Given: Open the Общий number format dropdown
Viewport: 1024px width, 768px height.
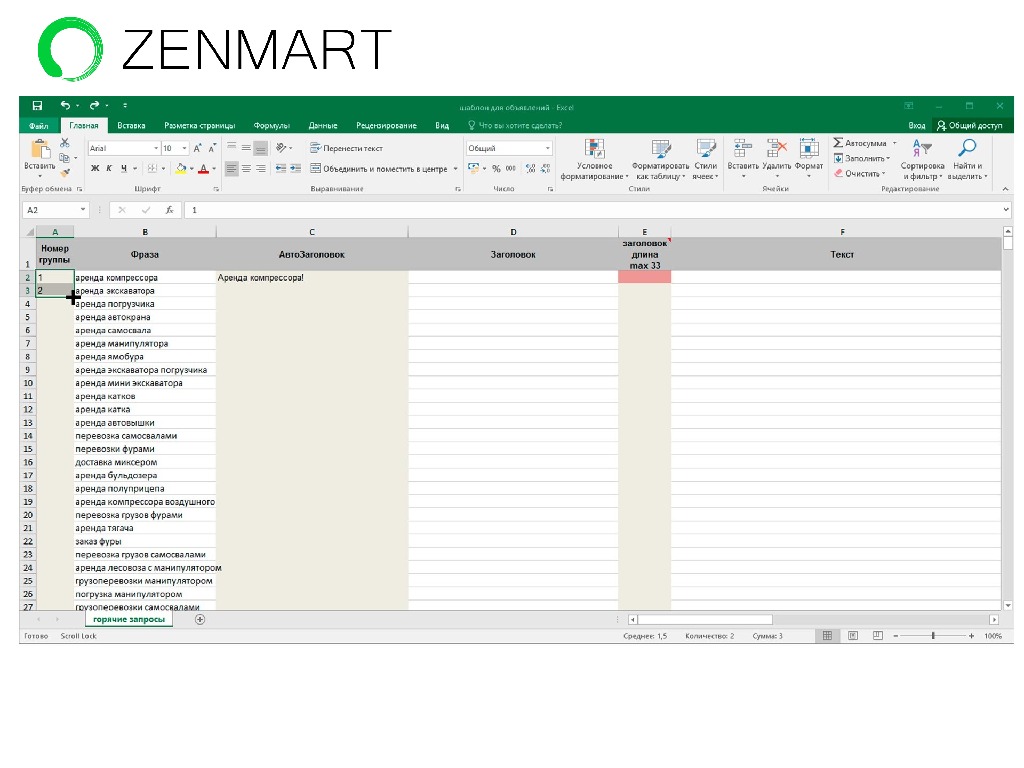Looking at the screenshot, I should [x=547, y=148].
